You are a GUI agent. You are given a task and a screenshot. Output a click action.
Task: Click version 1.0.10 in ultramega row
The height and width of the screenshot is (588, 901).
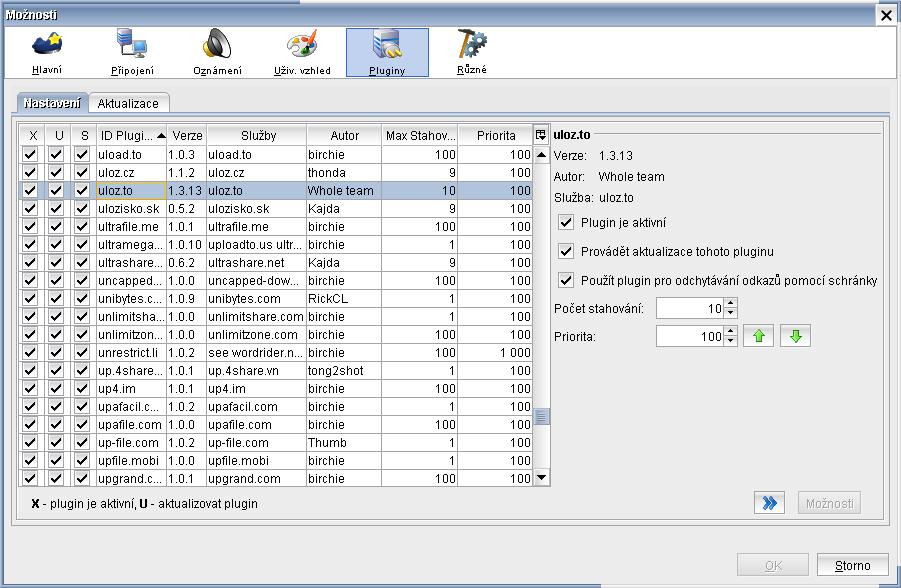coord(184,244)
